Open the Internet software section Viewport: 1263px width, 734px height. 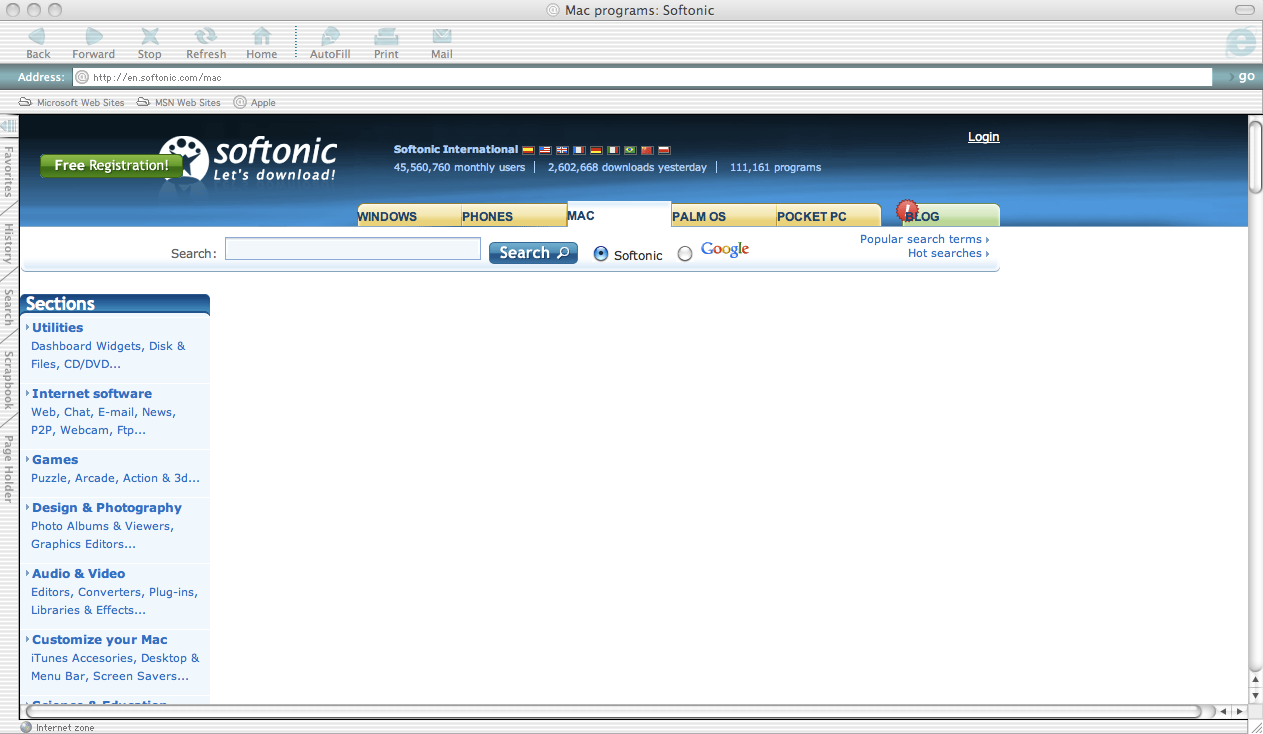(x=92, y=393)
